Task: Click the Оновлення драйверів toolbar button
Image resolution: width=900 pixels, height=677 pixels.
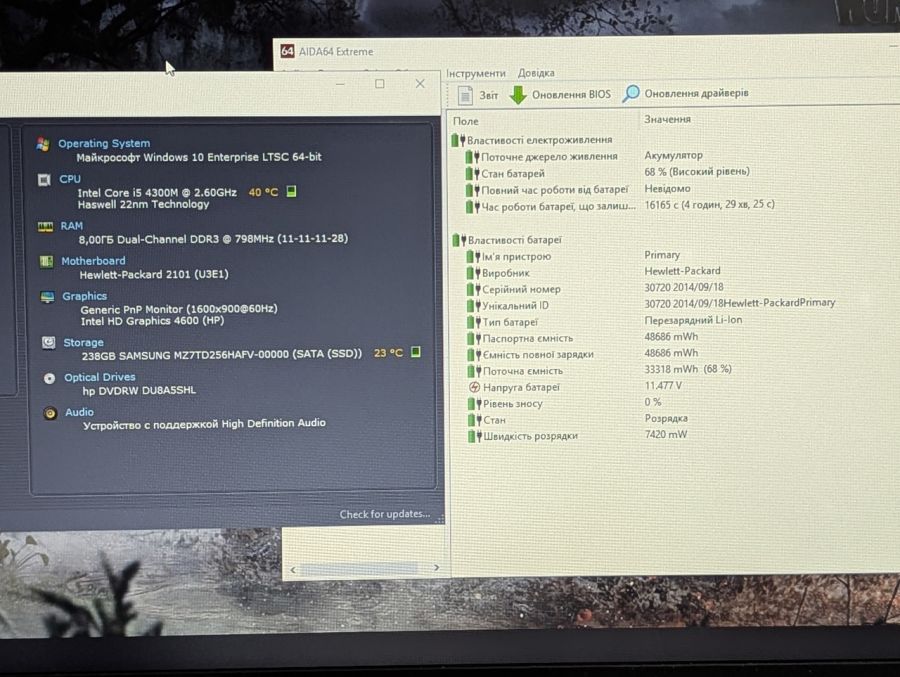Action: (x=685, y=94)
